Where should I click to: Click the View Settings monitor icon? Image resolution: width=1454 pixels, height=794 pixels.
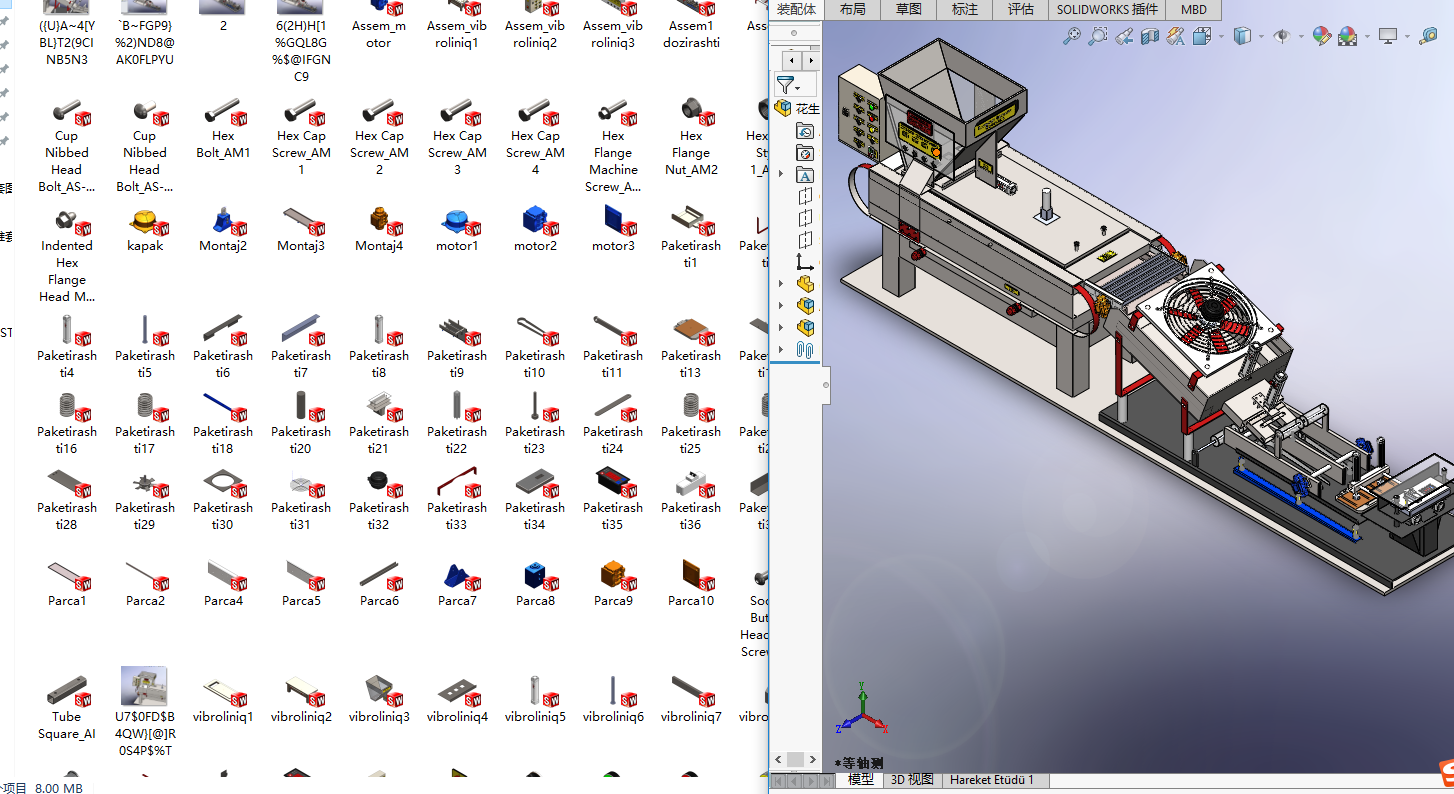[1388, 36]
